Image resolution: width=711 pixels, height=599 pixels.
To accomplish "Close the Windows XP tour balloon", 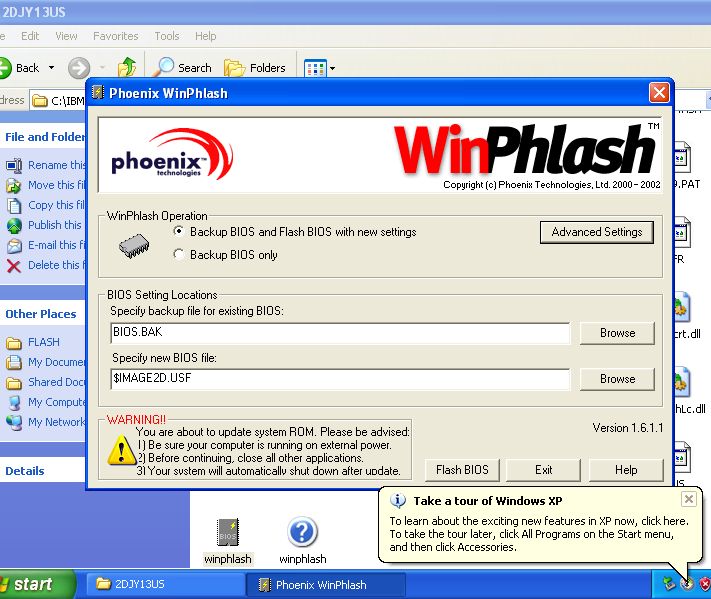I will [x=688, y=499].
